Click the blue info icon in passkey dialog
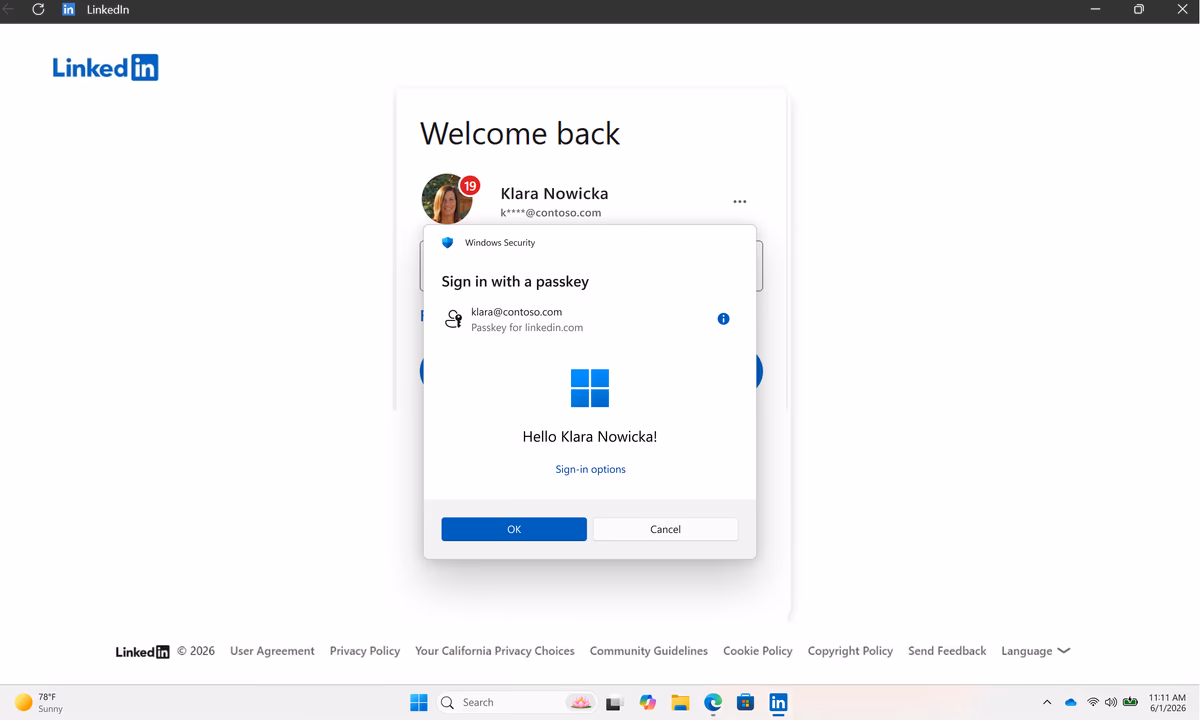The height and width of the screenshot is (720, 1200). coord(723,319)
